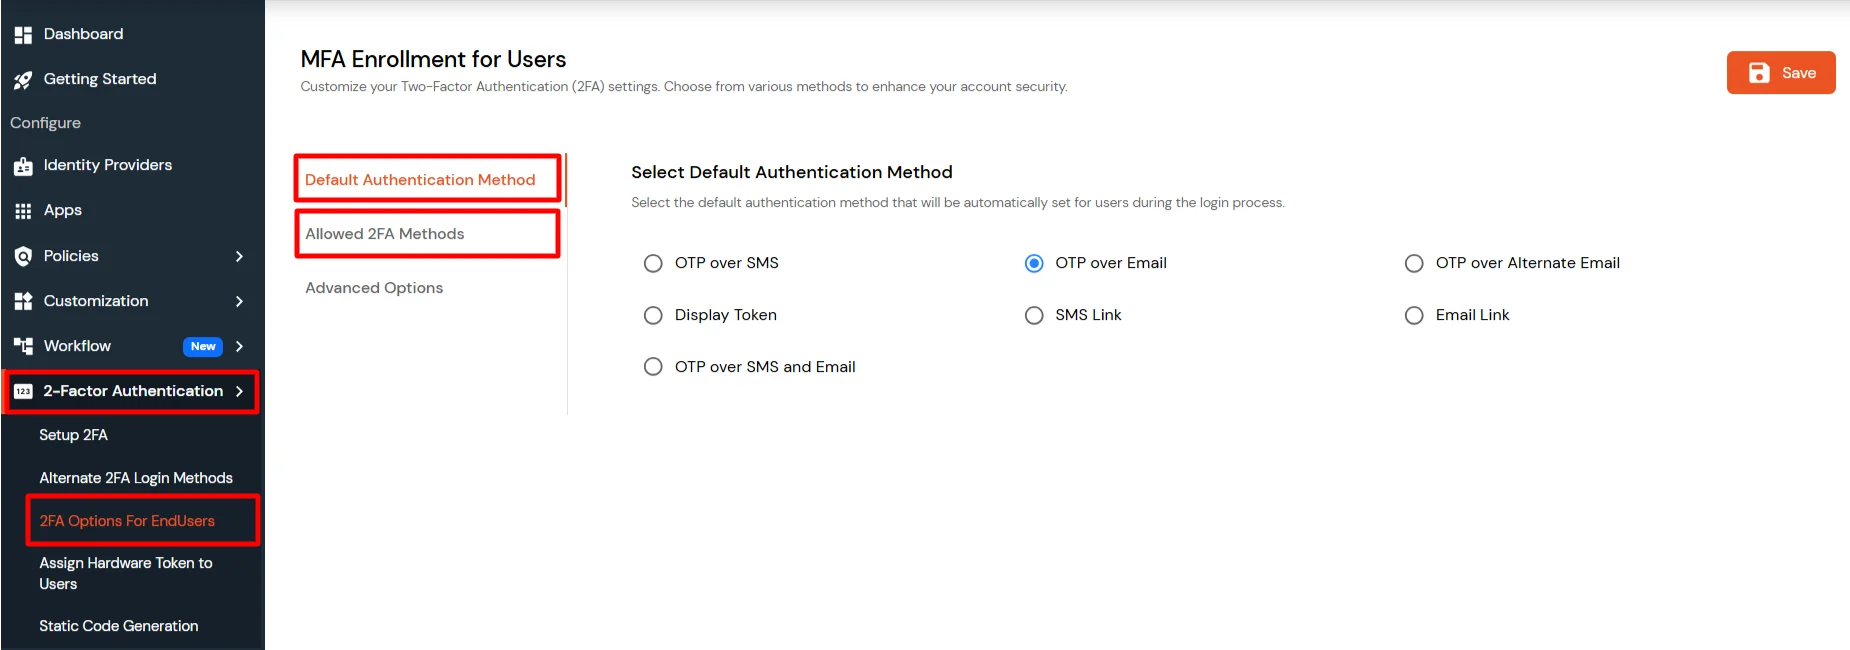Select the Getting Started rocket icon
Viewport: 1850px width, 650px height.
pyautogui.click(x=23, y=79)
